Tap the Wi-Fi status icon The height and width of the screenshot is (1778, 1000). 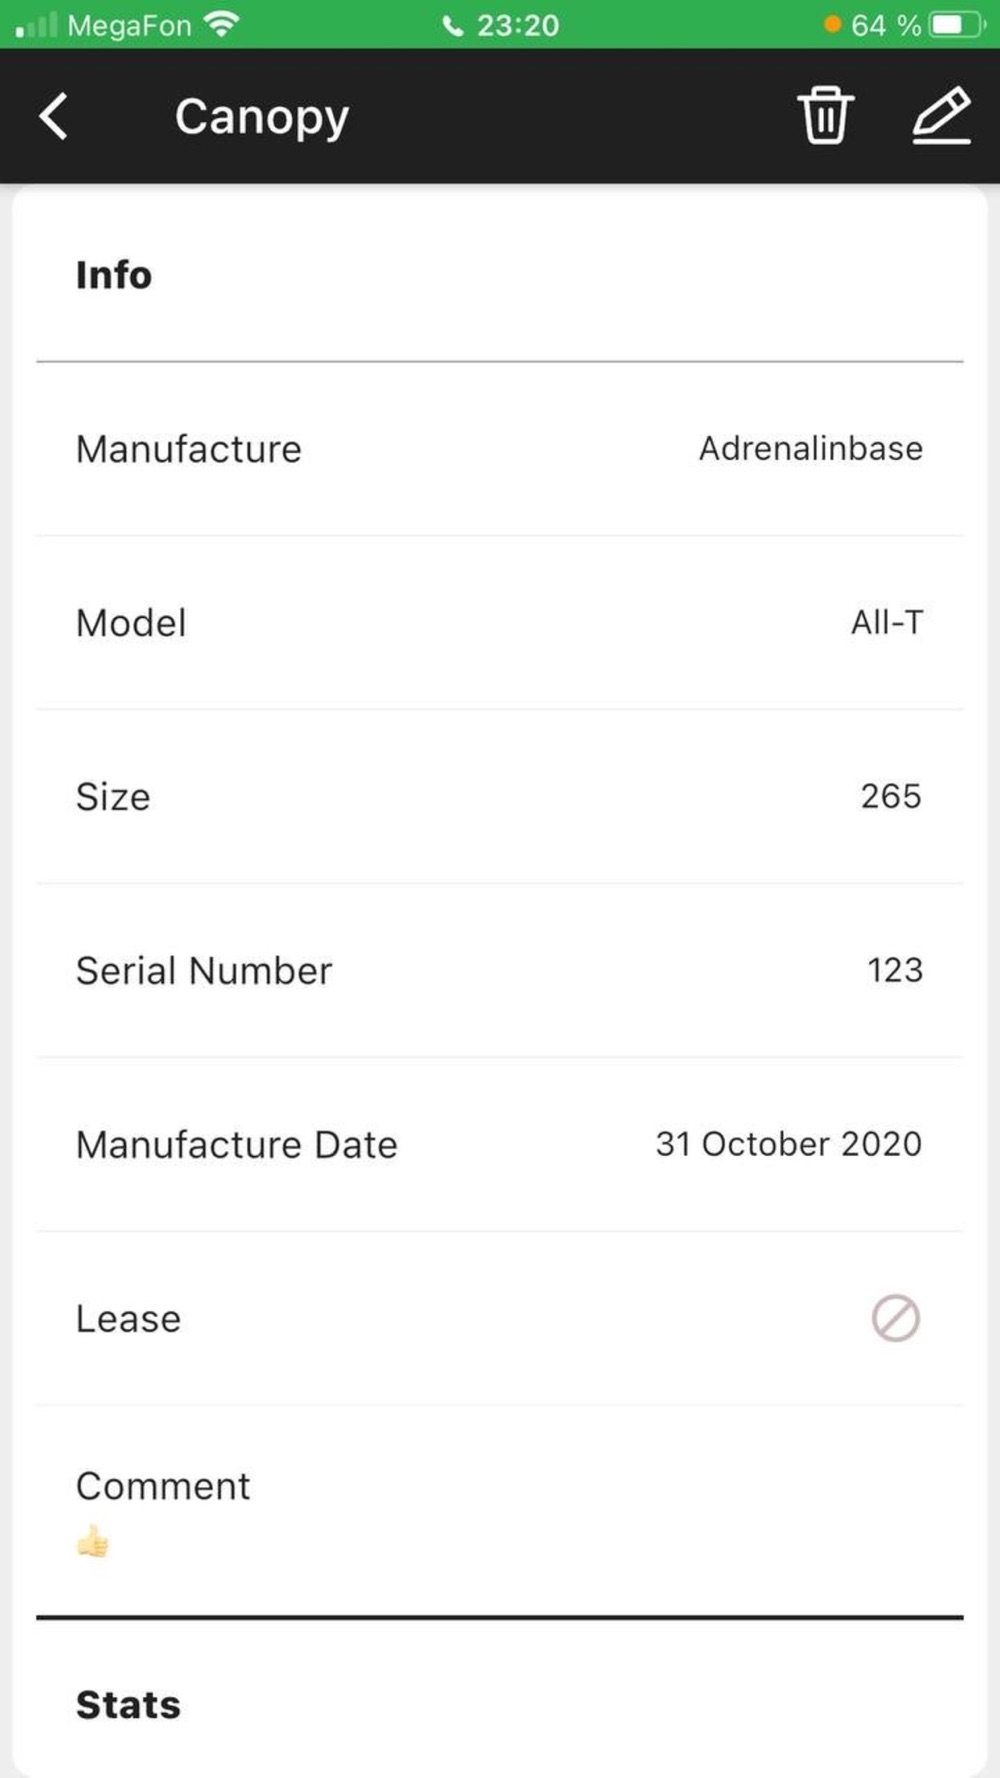[222, 24]
